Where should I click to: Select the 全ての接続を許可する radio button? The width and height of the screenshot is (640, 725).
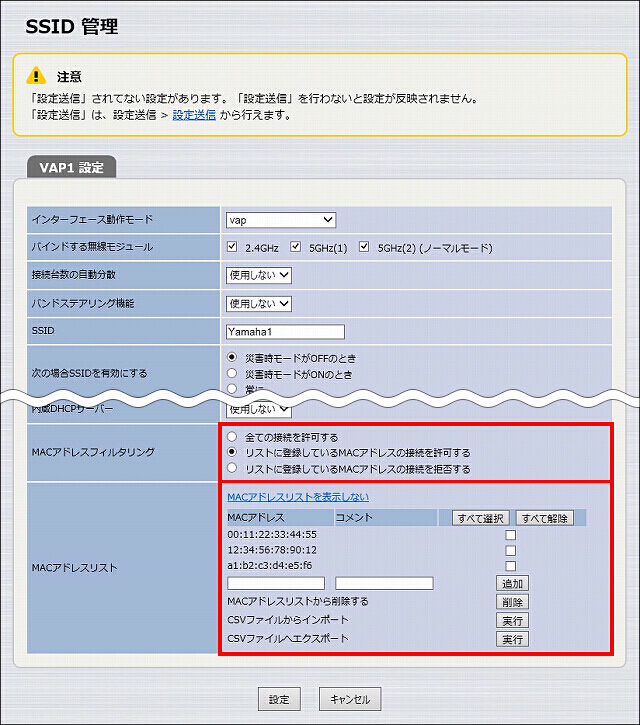tap(232, 436)
